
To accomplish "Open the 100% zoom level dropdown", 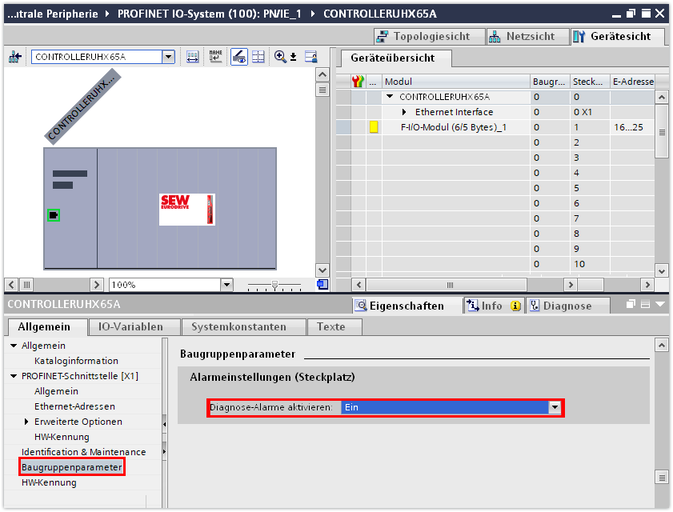I will 227,285.
